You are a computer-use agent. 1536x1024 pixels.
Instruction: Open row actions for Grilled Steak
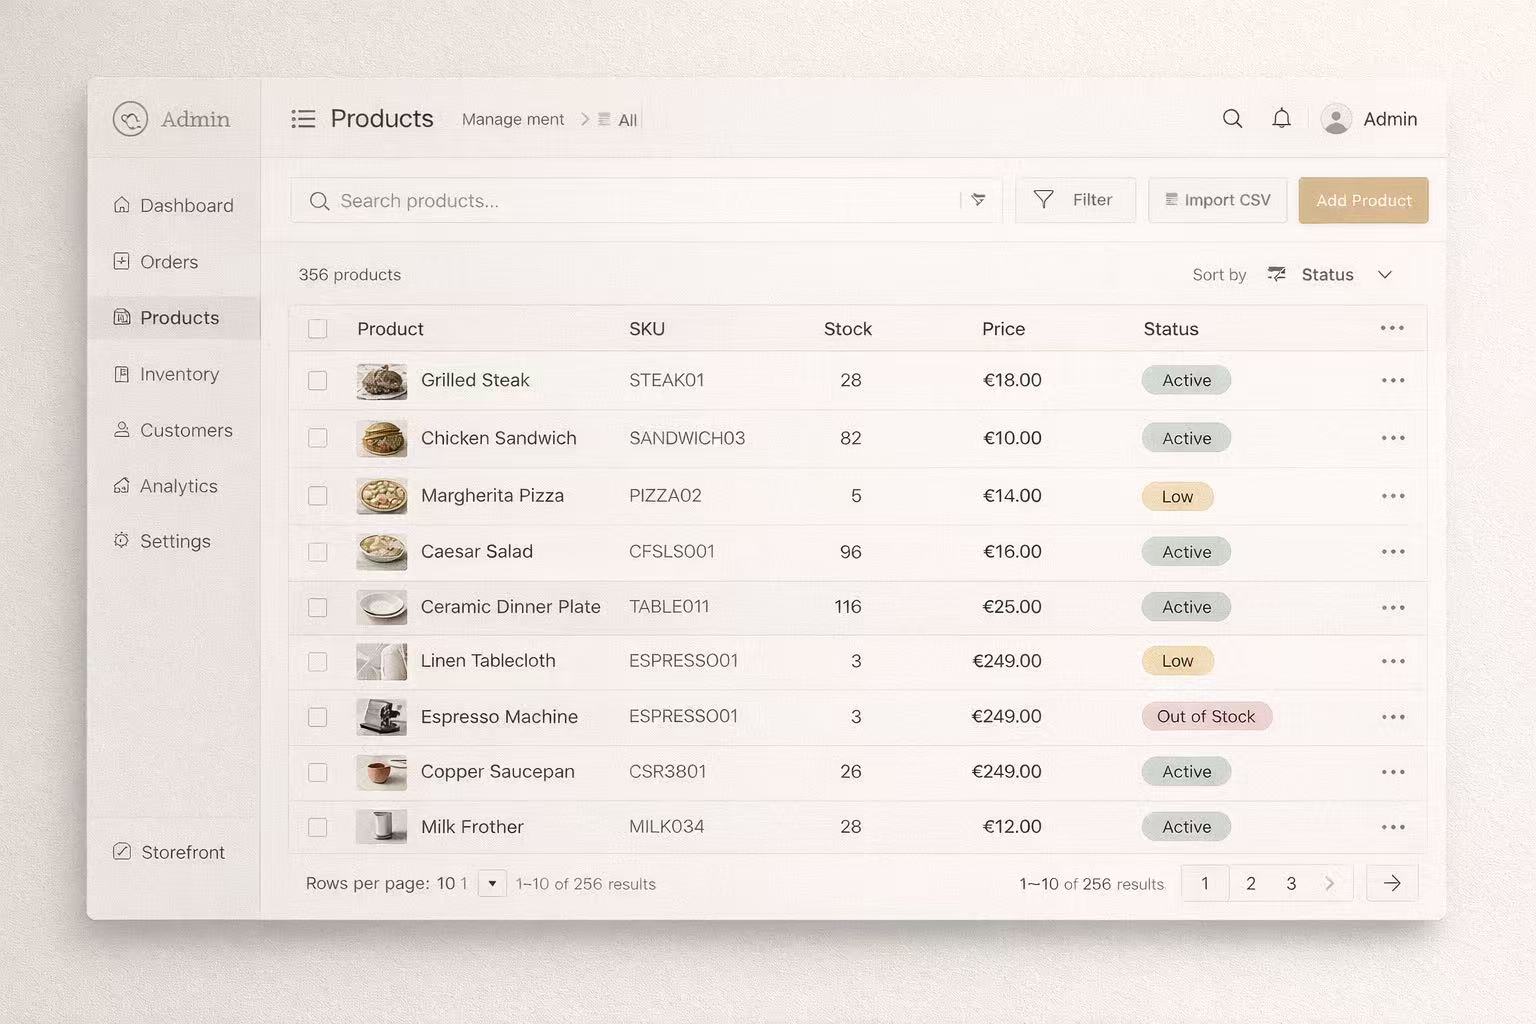click(x=1392, y=380)
